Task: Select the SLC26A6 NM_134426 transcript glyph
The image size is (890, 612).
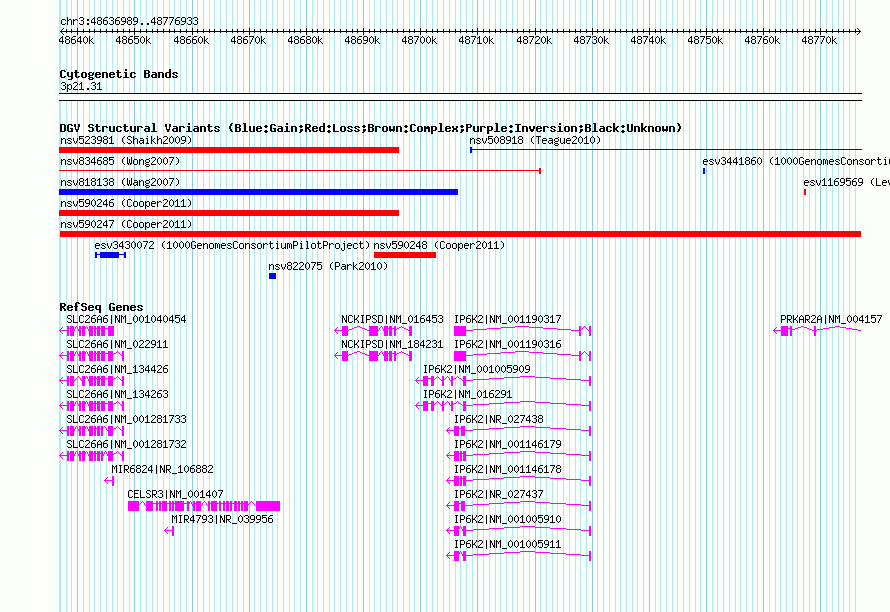Action: (x=91, y=381)
